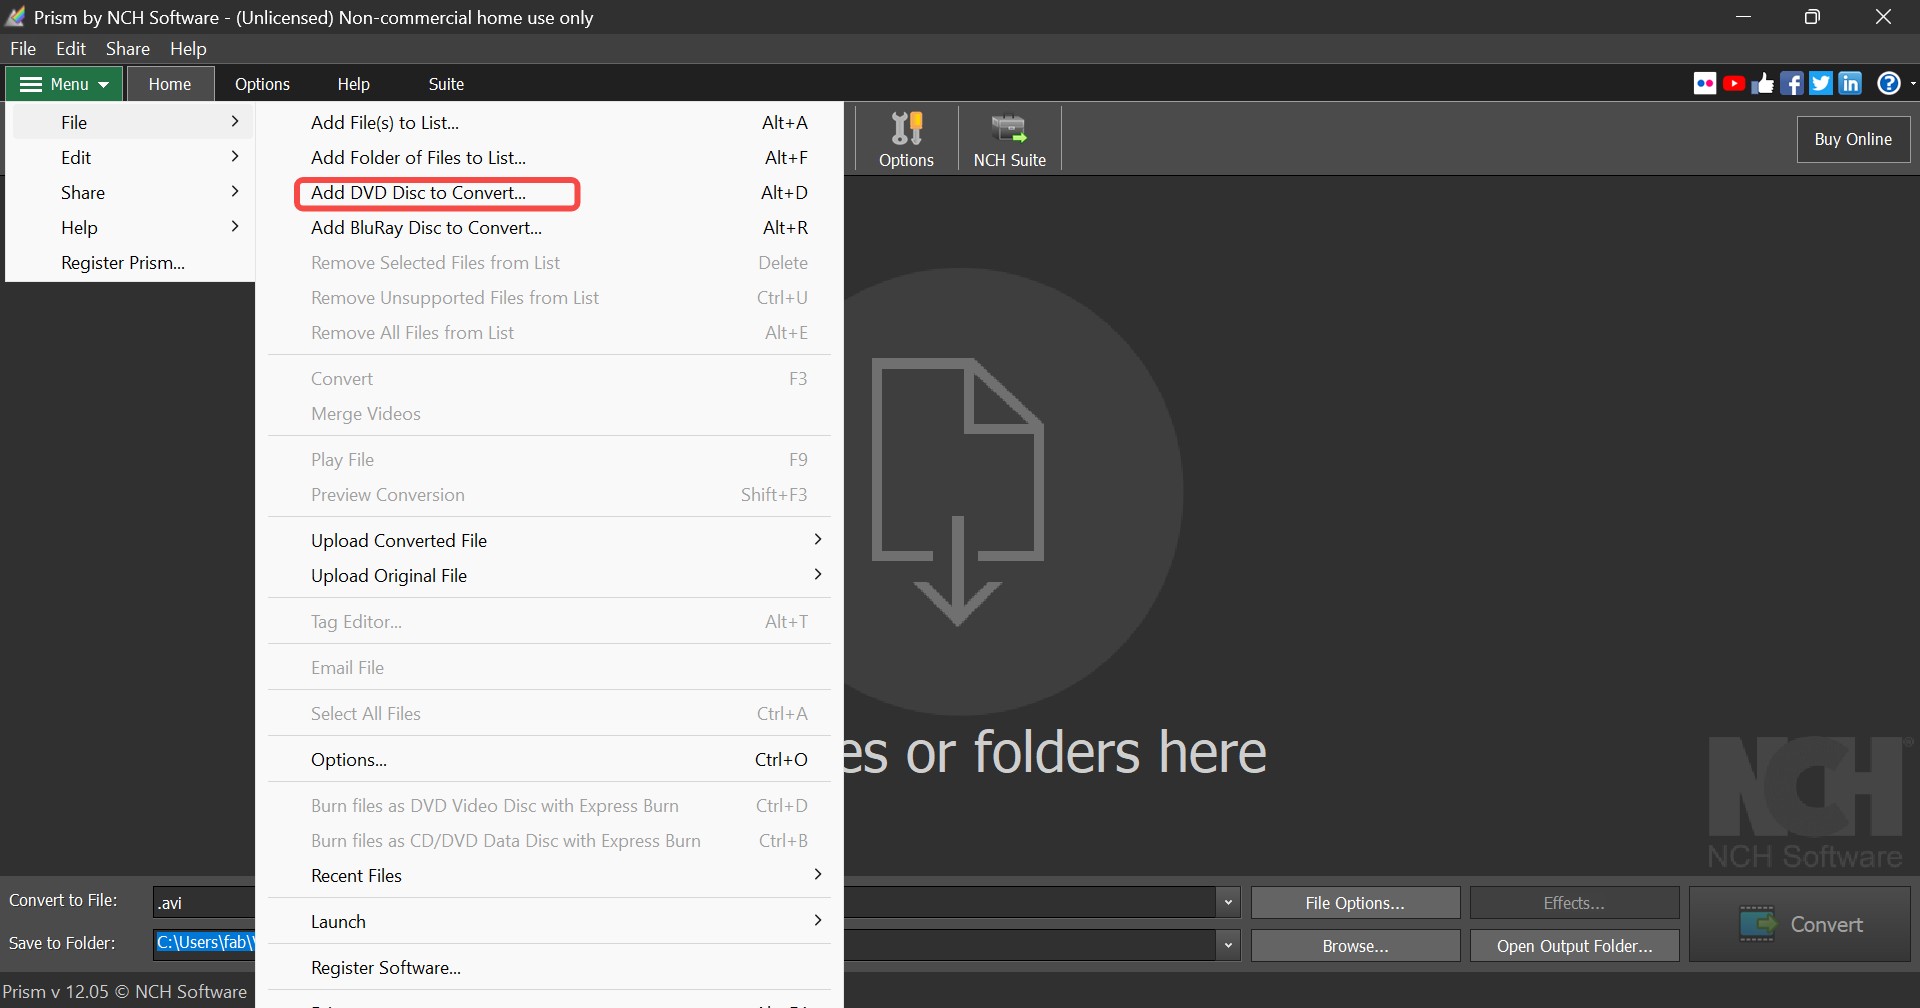Launch NCH Suite from the toolbar
Screen dimensions: 1920x1008
click(1008, 138)
